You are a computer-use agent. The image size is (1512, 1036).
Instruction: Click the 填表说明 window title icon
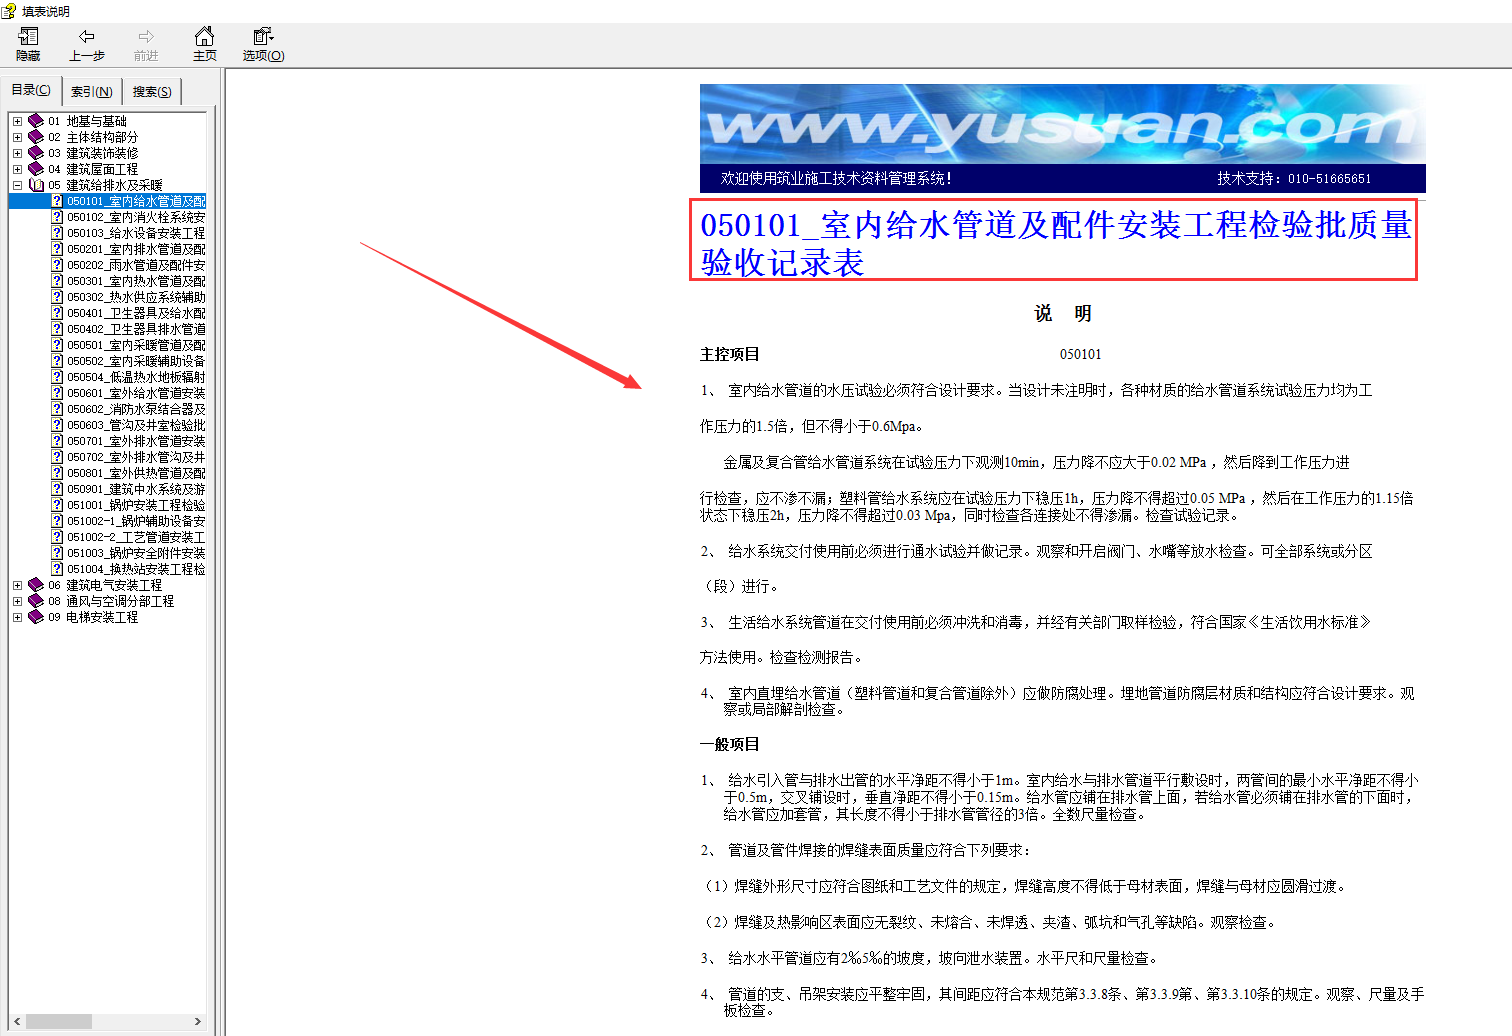coord(9,11)
